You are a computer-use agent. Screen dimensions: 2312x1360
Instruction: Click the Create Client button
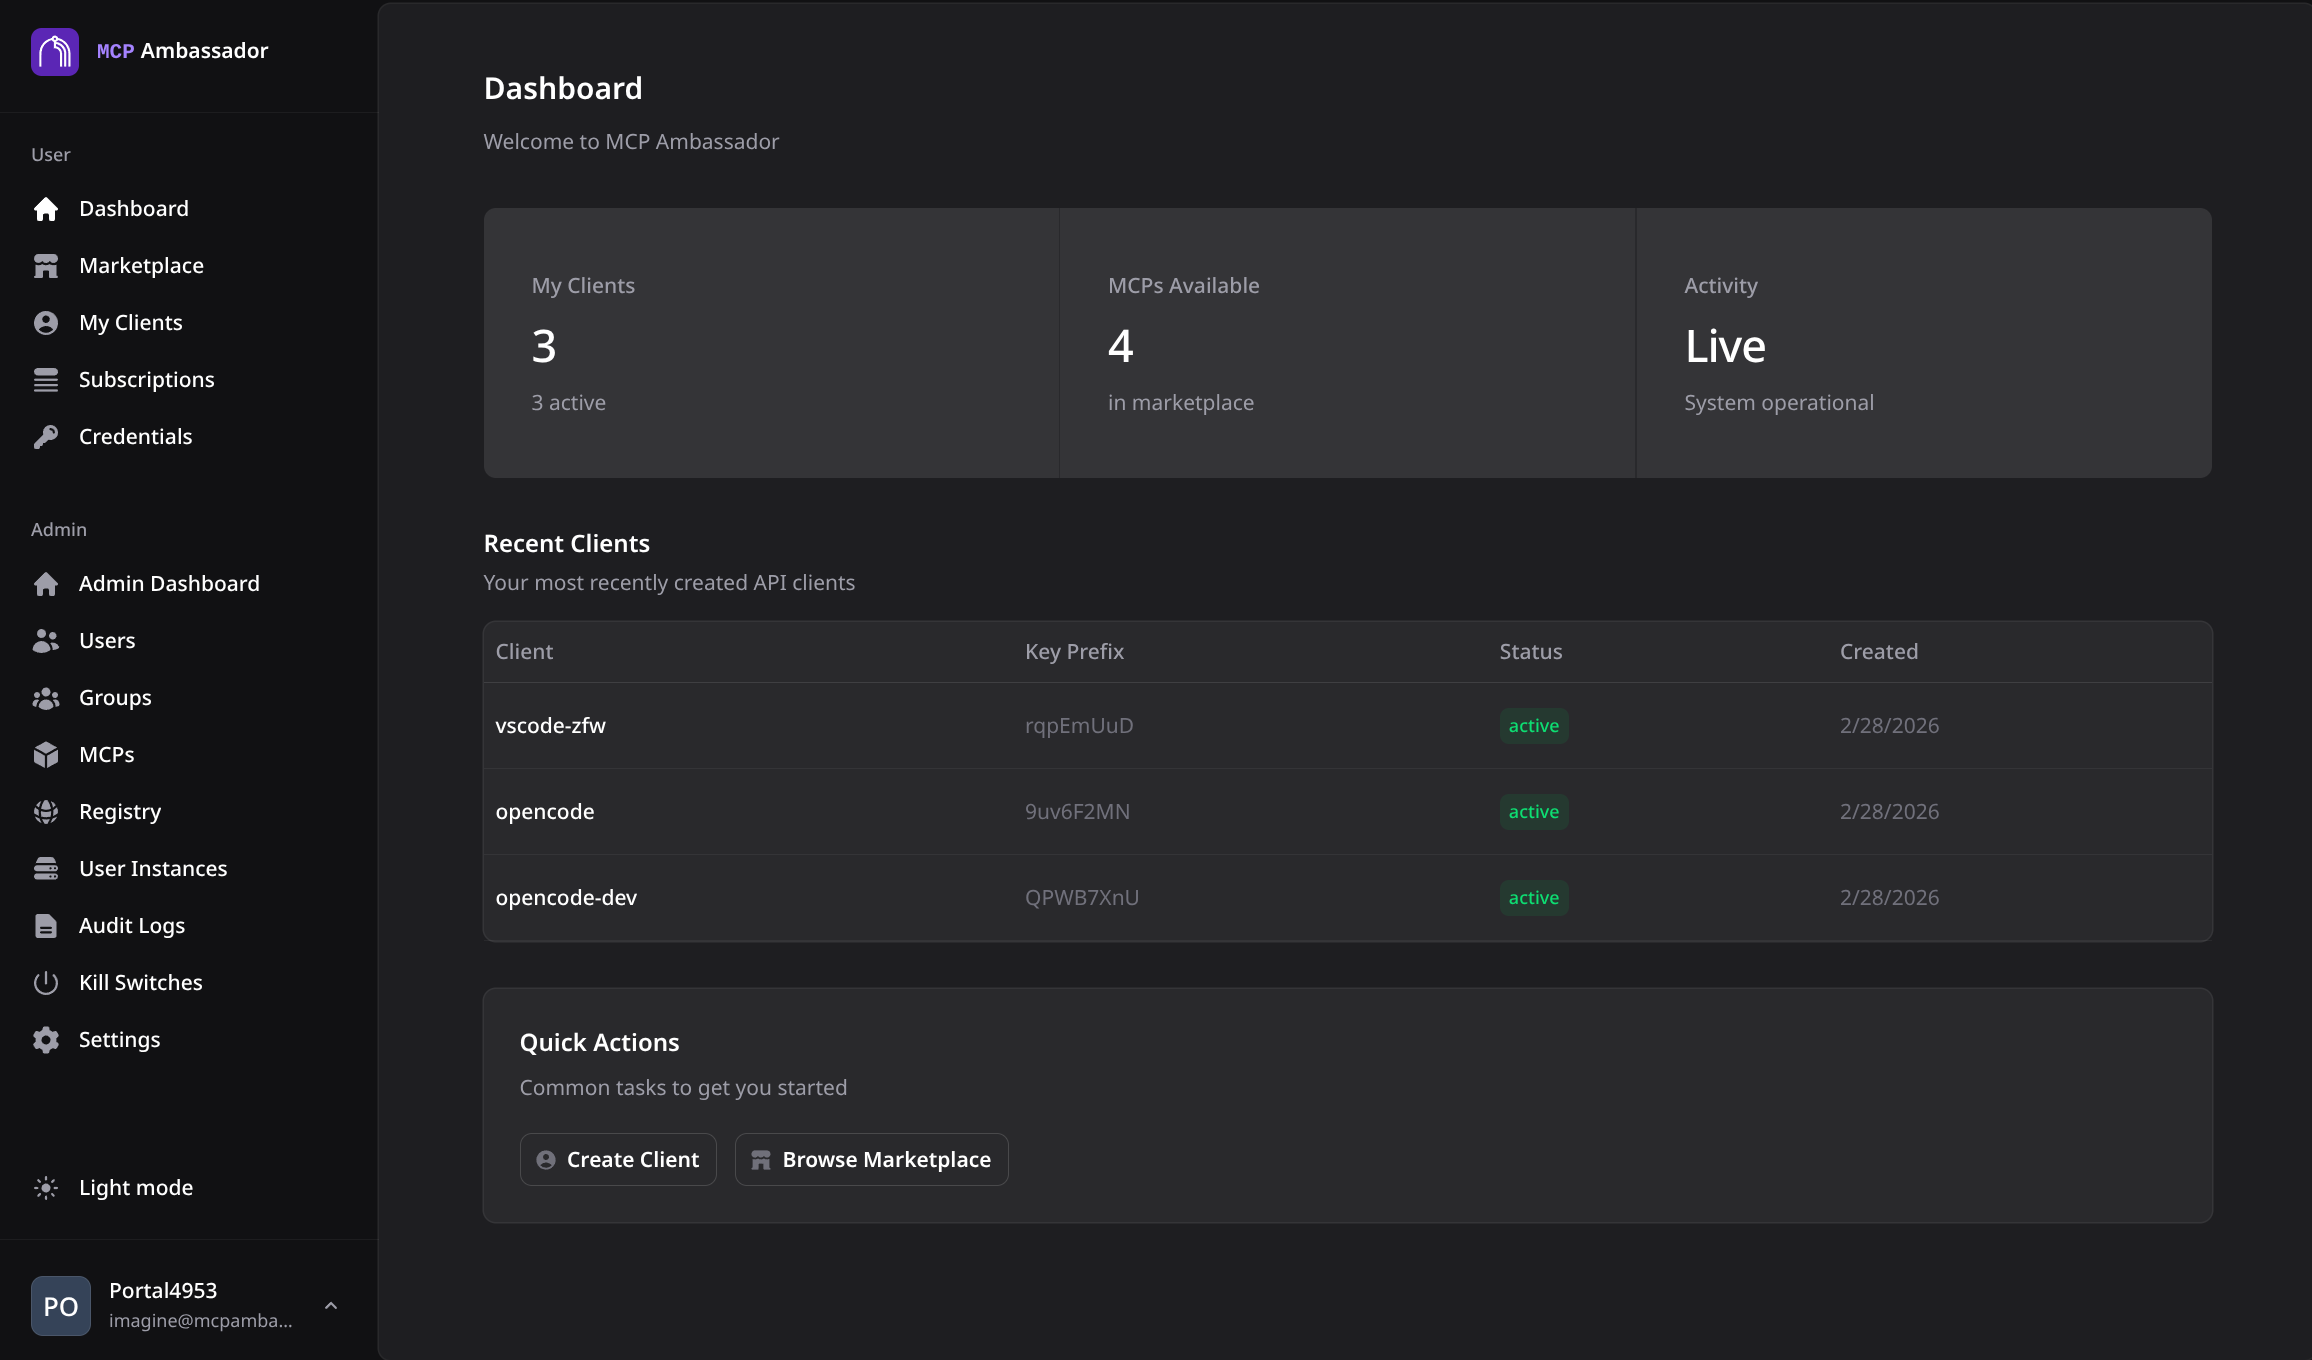coord(618,1160)
